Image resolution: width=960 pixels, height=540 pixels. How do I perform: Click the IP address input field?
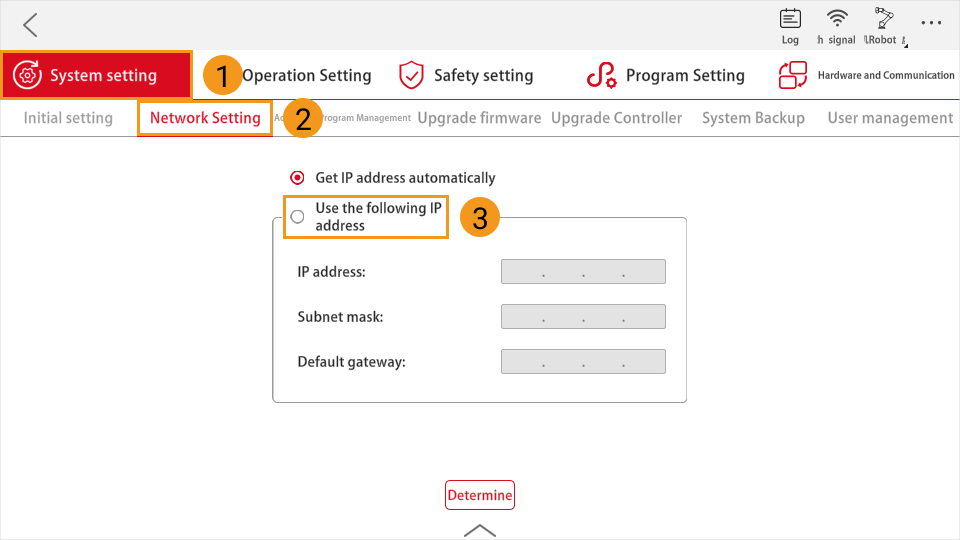pos(583,272)
